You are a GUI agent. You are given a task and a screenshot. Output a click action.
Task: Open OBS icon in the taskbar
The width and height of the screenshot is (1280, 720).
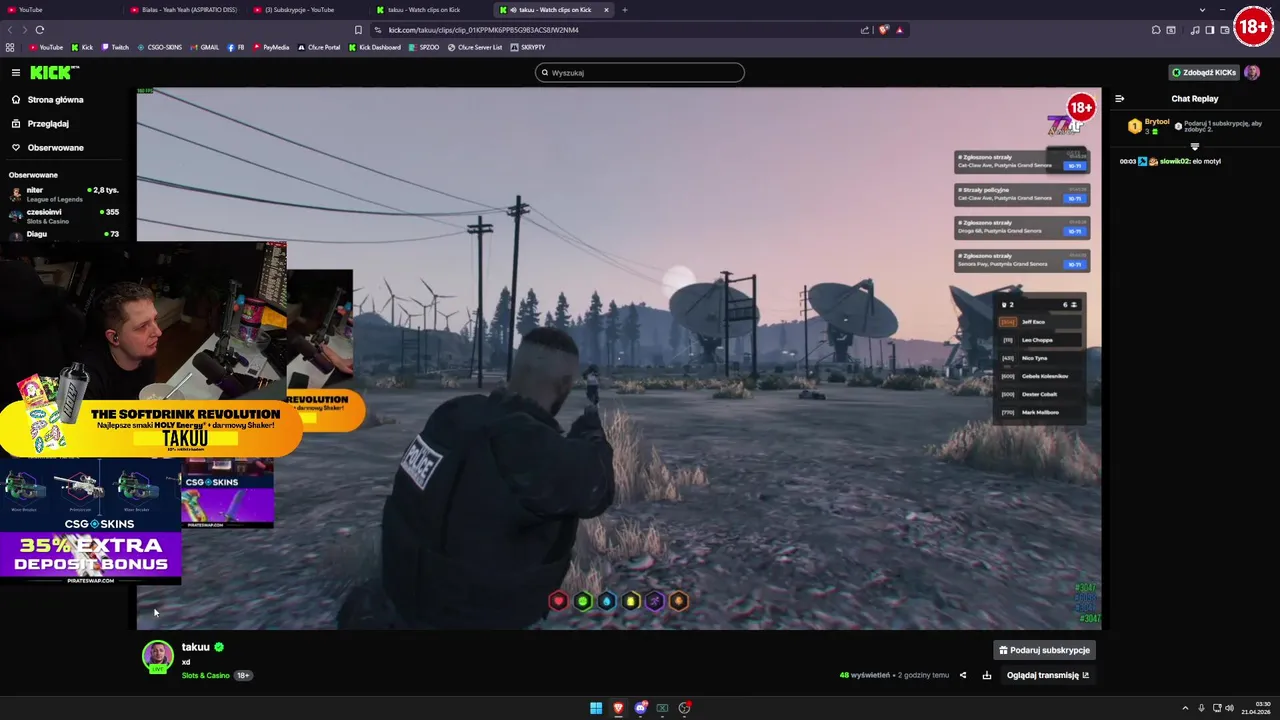684,708
